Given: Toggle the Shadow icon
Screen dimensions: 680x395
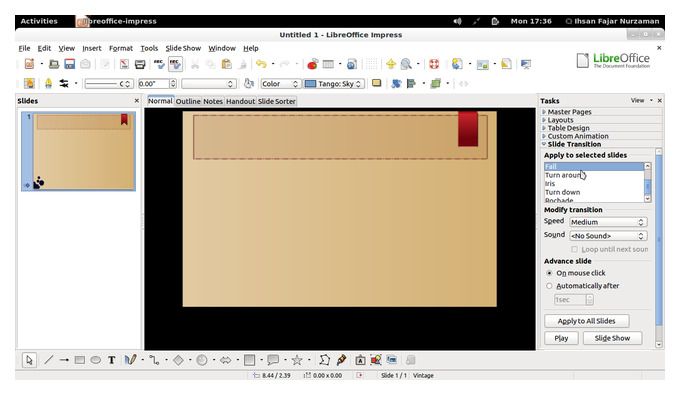Looking at the screenshot, I should [376, 83].
